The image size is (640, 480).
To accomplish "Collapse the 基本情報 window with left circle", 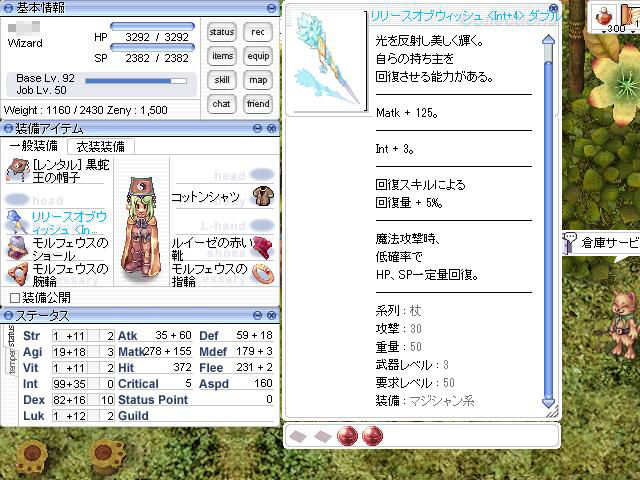I will click(x=8, y=8).
